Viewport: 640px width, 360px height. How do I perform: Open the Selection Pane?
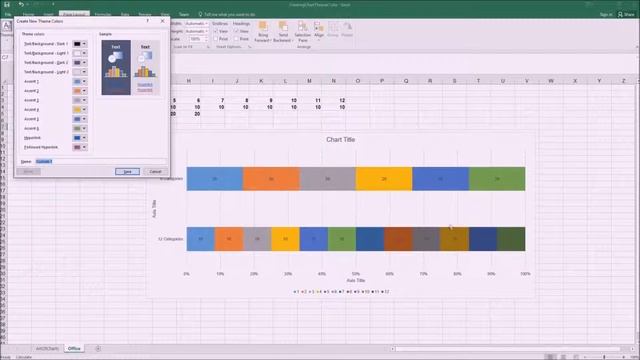(x=302, y=32)
